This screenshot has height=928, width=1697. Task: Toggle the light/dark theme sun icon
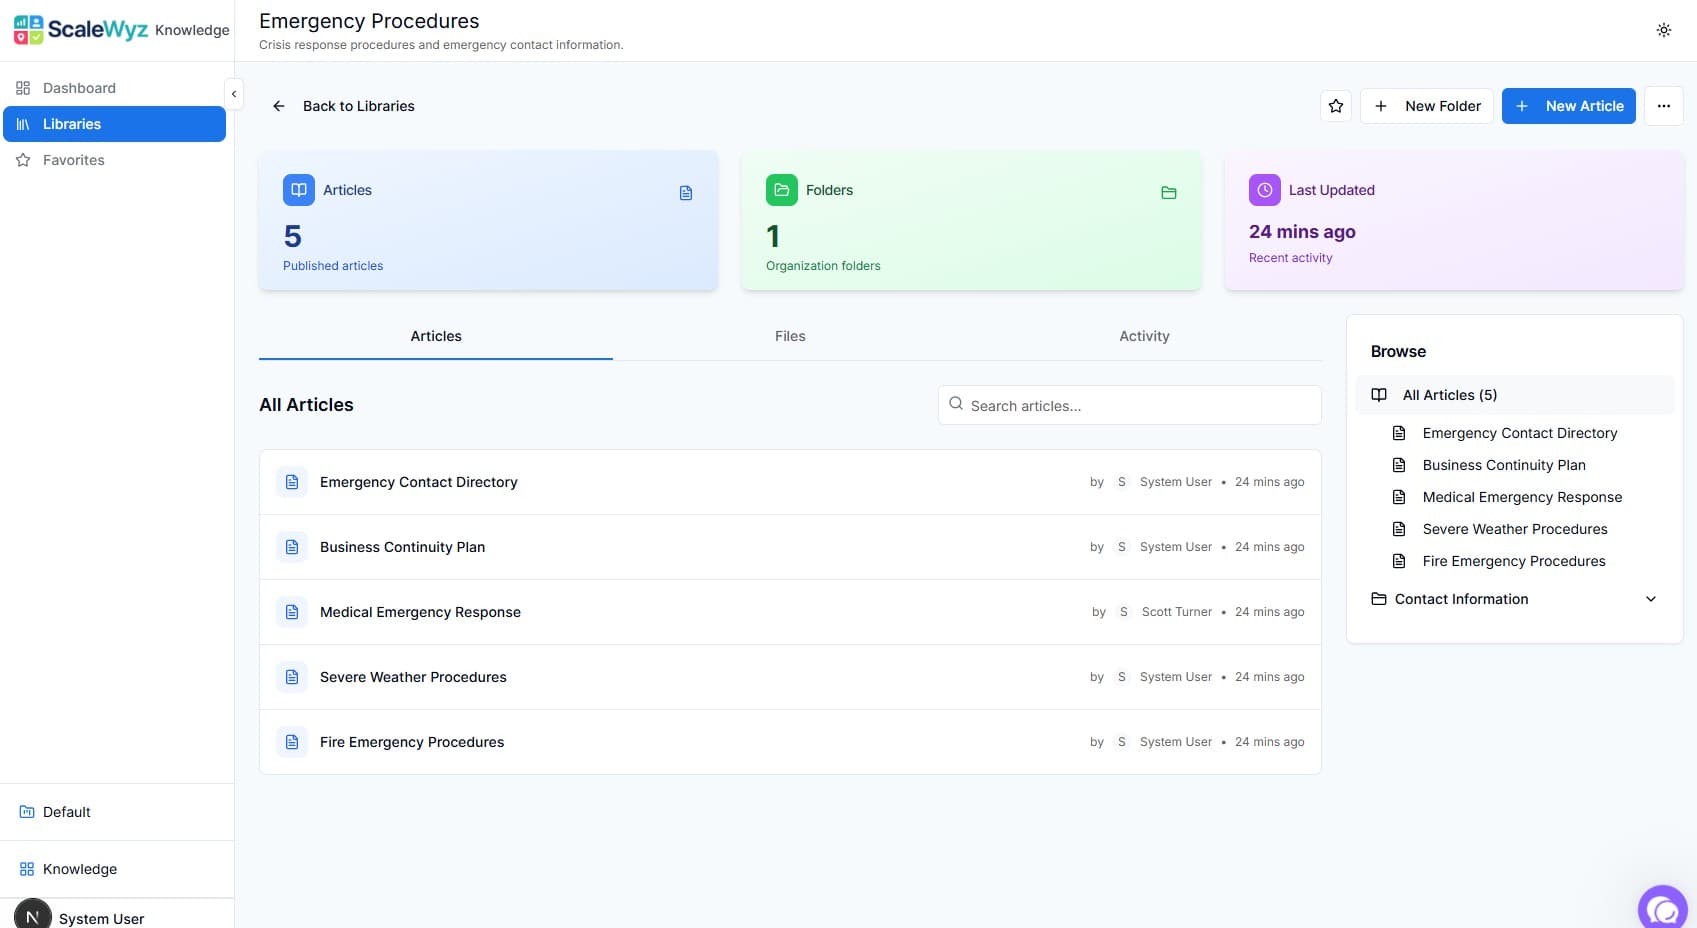point(1663,30)
